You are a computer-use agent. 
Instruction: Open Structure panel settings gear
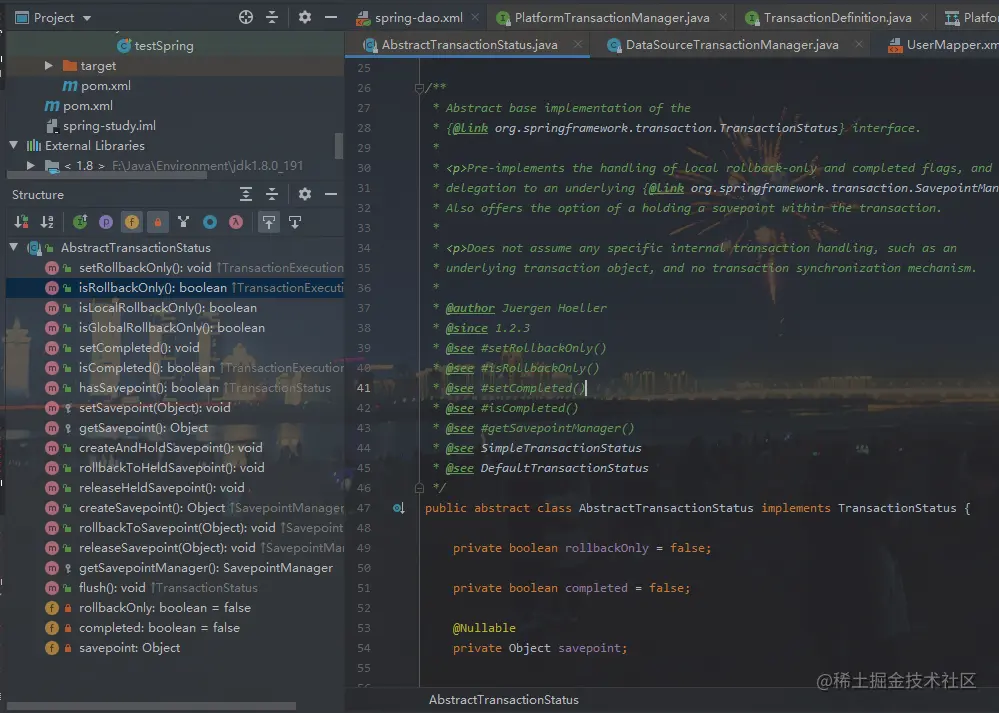coord(305,194)
